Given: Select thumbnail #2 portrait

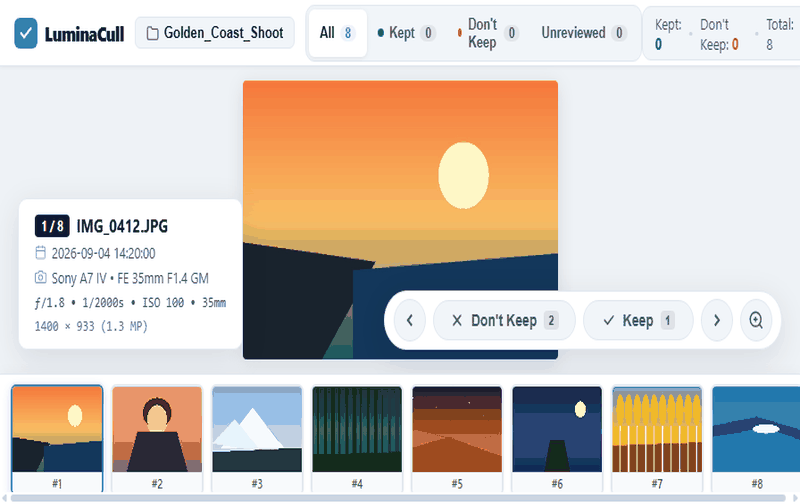Looking at the screenshot, I should [157, 439].
